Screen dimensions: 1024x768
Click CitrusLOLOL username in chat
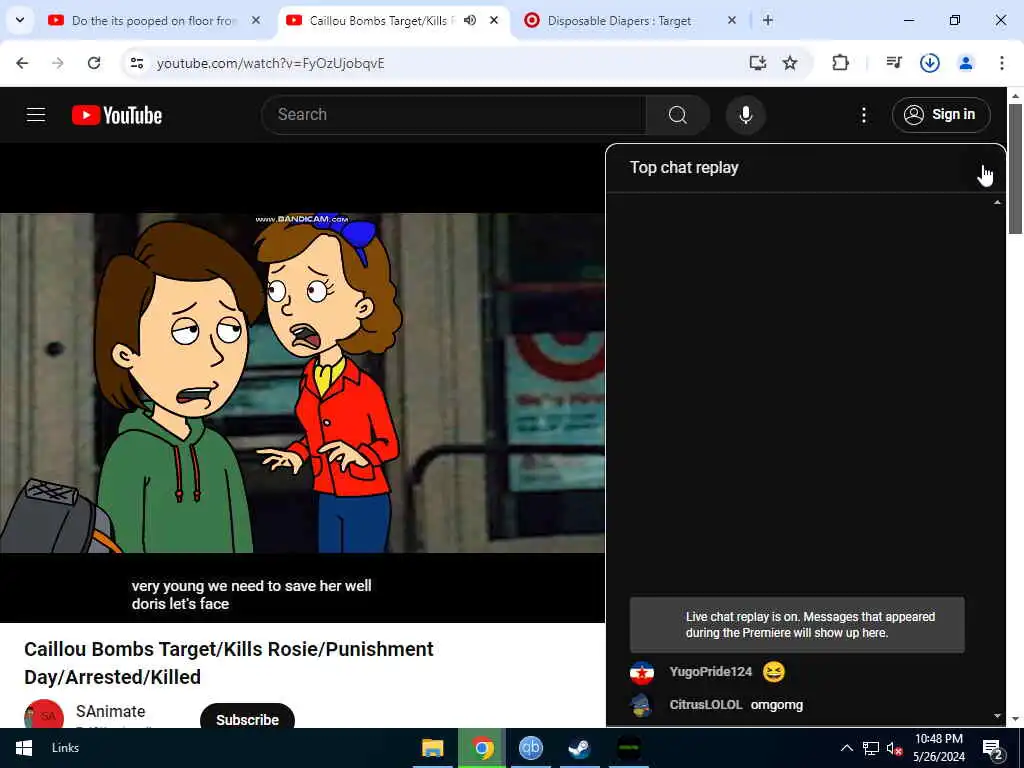(x=705, y=705)
